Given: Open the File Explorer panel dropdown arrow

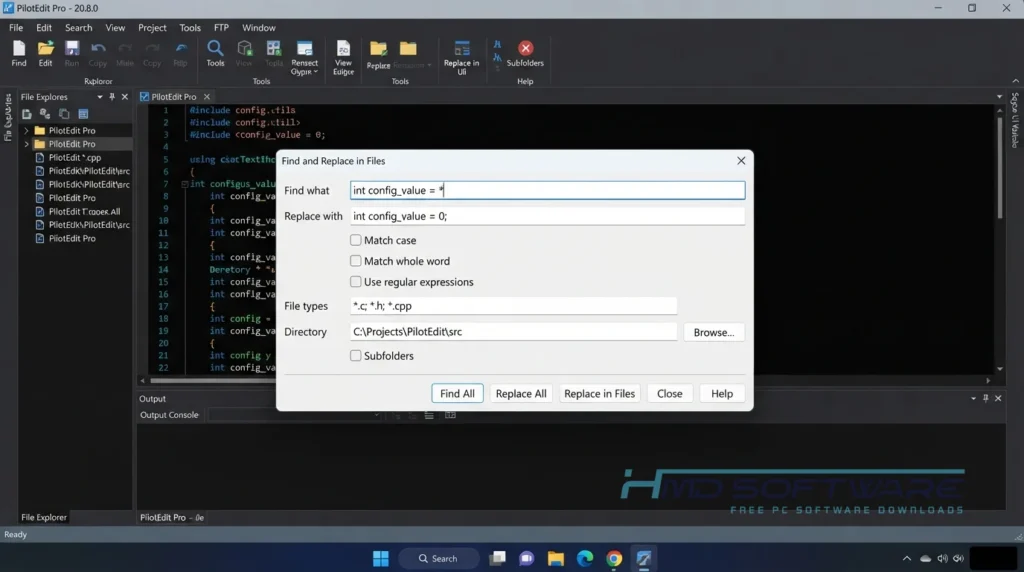Looking at the screenshot, I should [99, 97].
